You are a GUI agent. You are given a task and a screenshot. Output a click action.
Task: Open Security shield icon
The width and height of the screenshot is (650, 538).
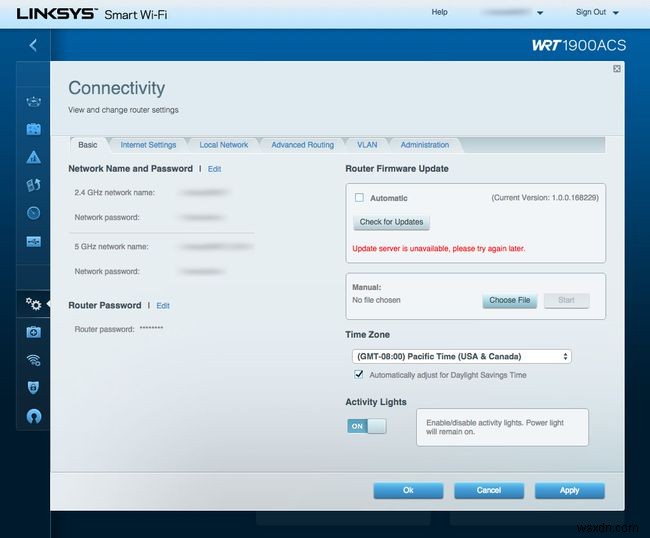point(34,388)
